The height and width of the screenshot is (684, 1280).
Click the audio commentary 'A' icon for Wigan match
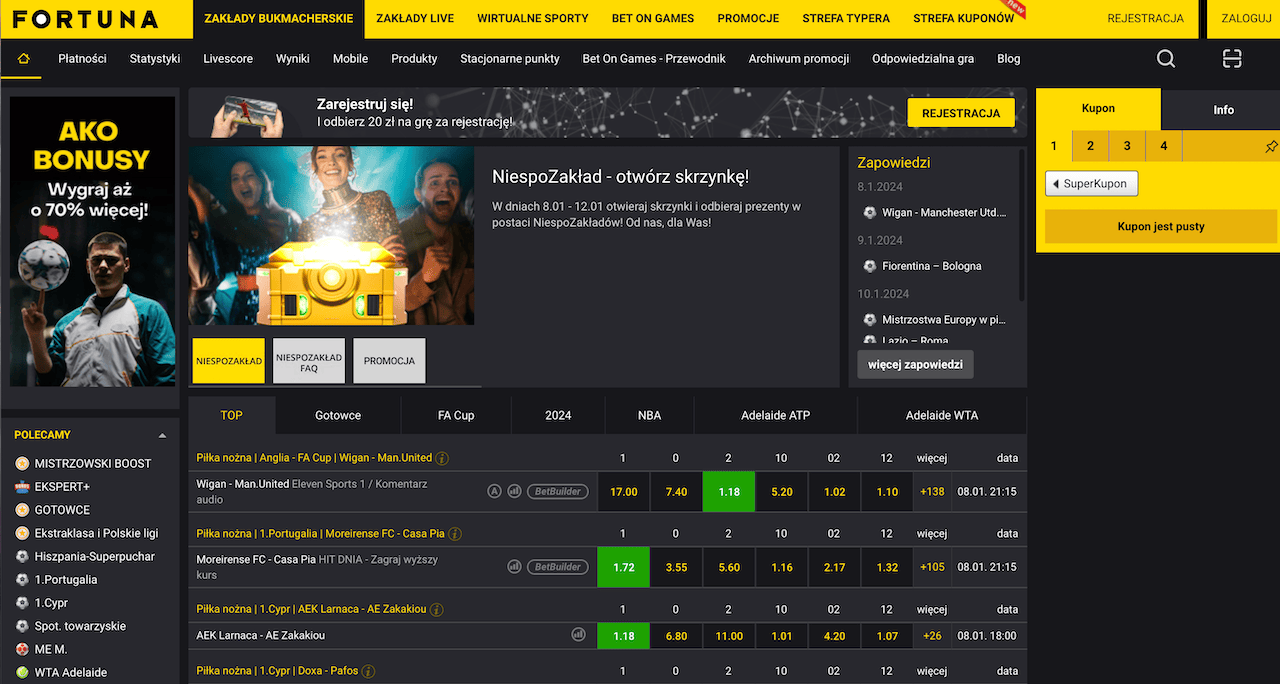[494, 491]
